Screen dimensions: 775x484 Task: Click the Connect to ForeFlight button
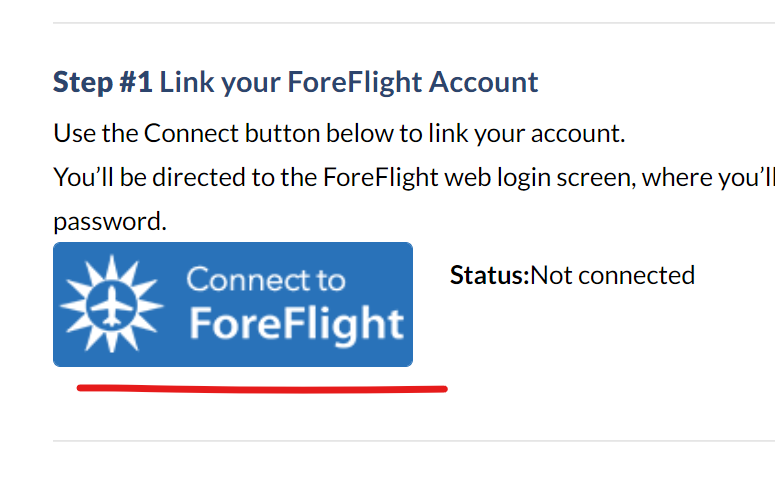[233, 305]
